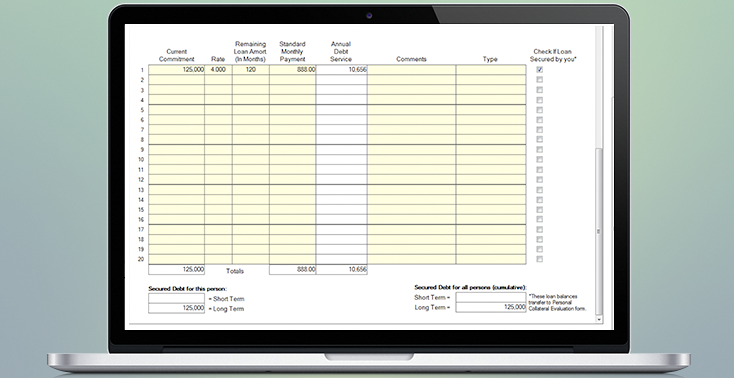Viewport: 734px width, 378px height.
Task: Click the Type field in row 1
Action: 491,70
